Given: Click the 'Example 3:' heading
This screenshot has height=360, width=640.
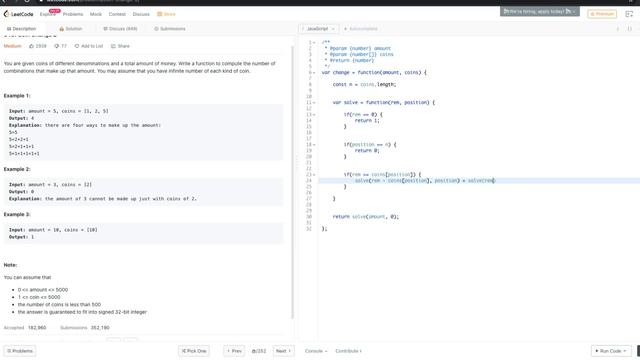Looking at the screenshot, I should pos(17,215).
